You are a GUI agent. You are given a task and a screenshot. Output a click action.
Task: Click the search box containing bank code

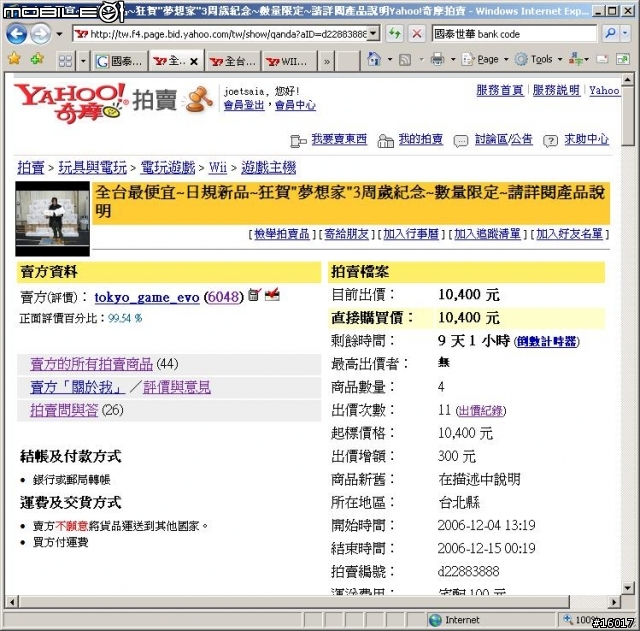click(x=514, y=34)
